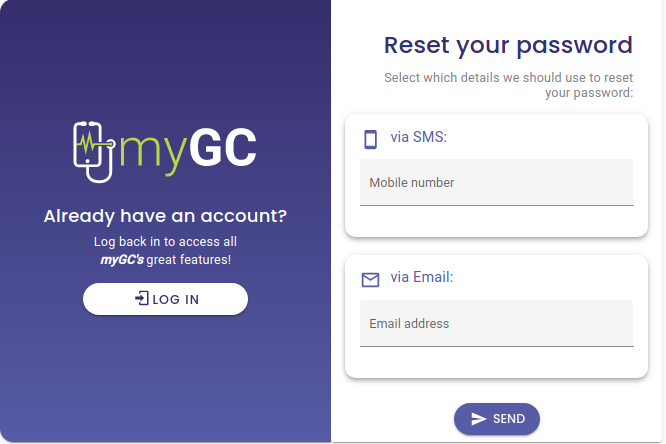666x444 pixels.
Task: Click the bold italic "myGC's" text
Action: pyautogui.click(x=121, y=260)
